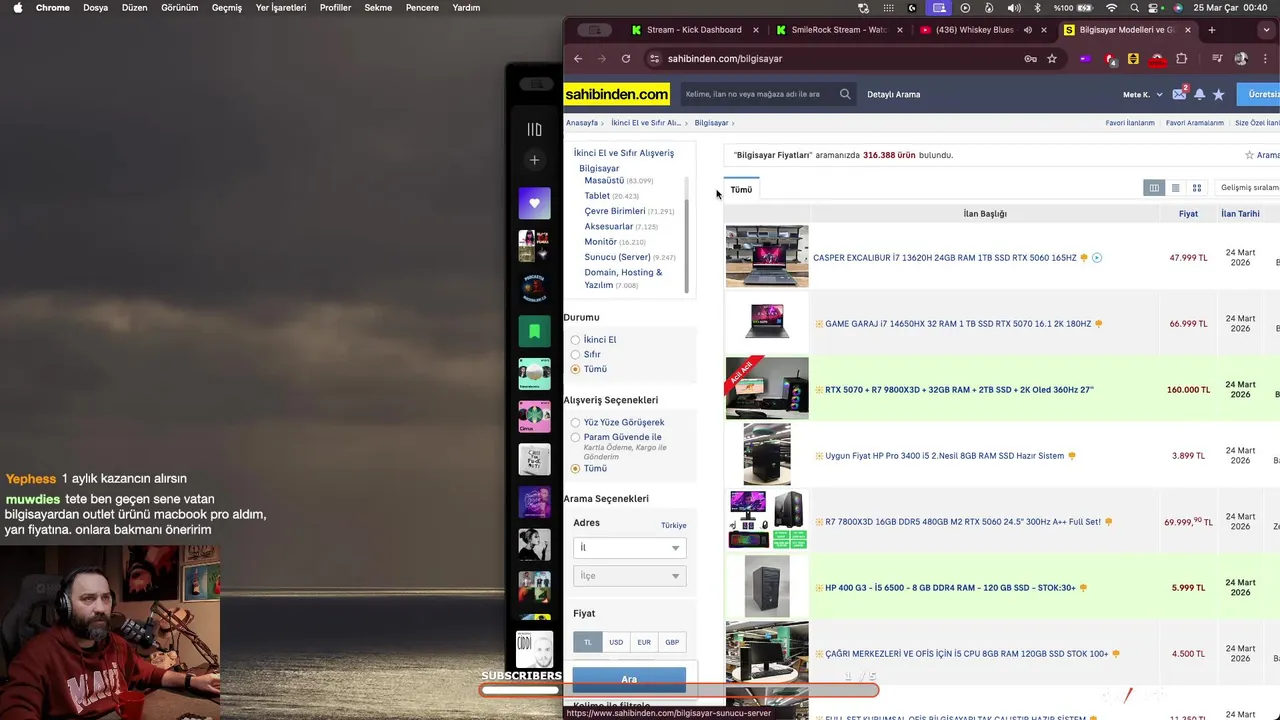Open the Sunucu (Server) category link

click(x=617, y=257)
